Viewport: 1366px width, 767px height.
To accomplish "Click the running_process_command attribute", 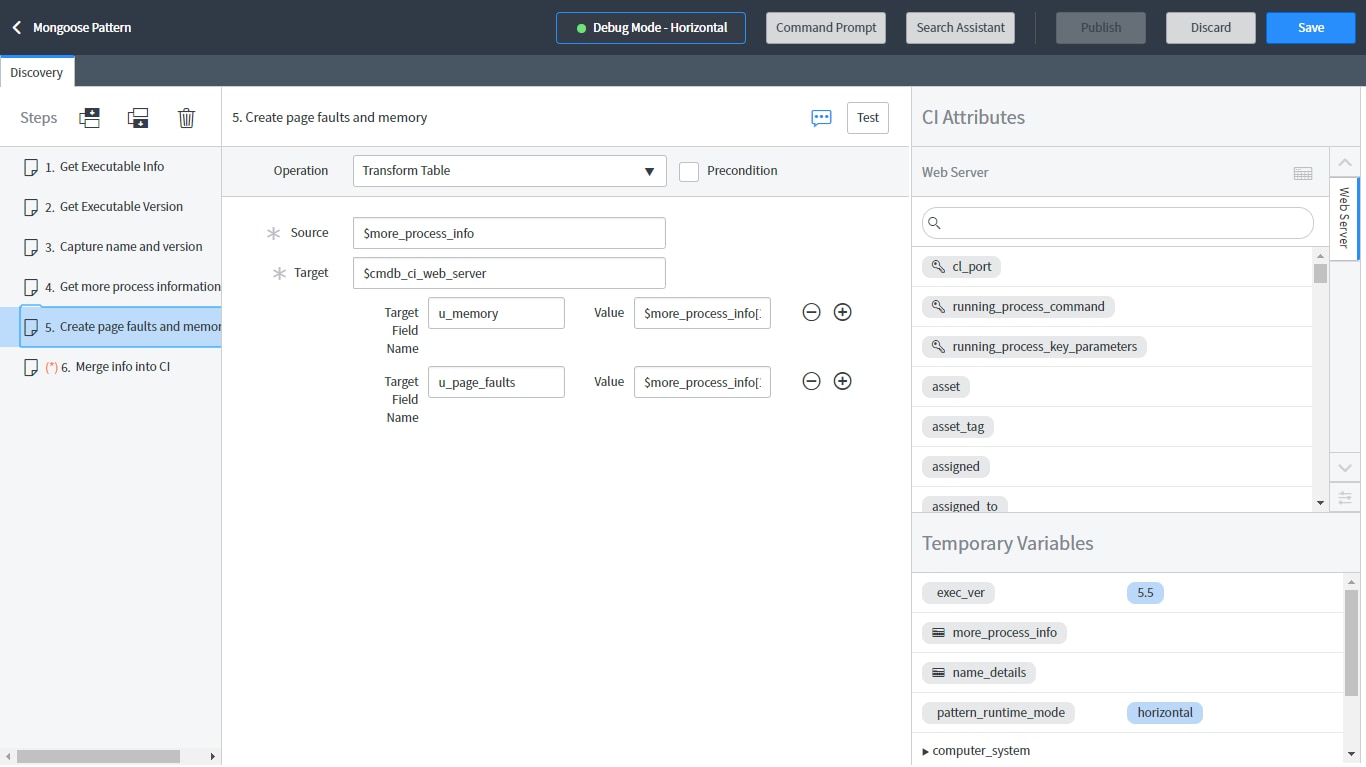I will (x=1018, y=307).
